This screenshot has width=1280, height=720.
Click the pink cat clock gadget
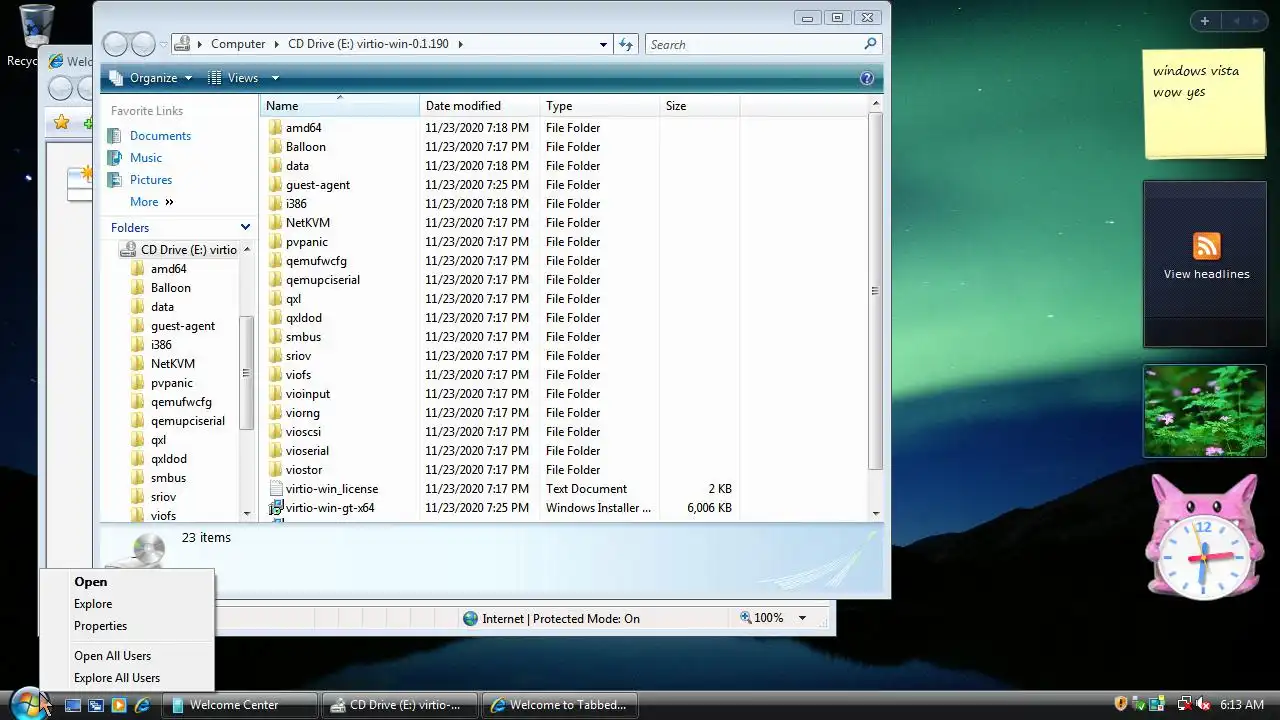pyautogui.click(x=1203, y=538)
